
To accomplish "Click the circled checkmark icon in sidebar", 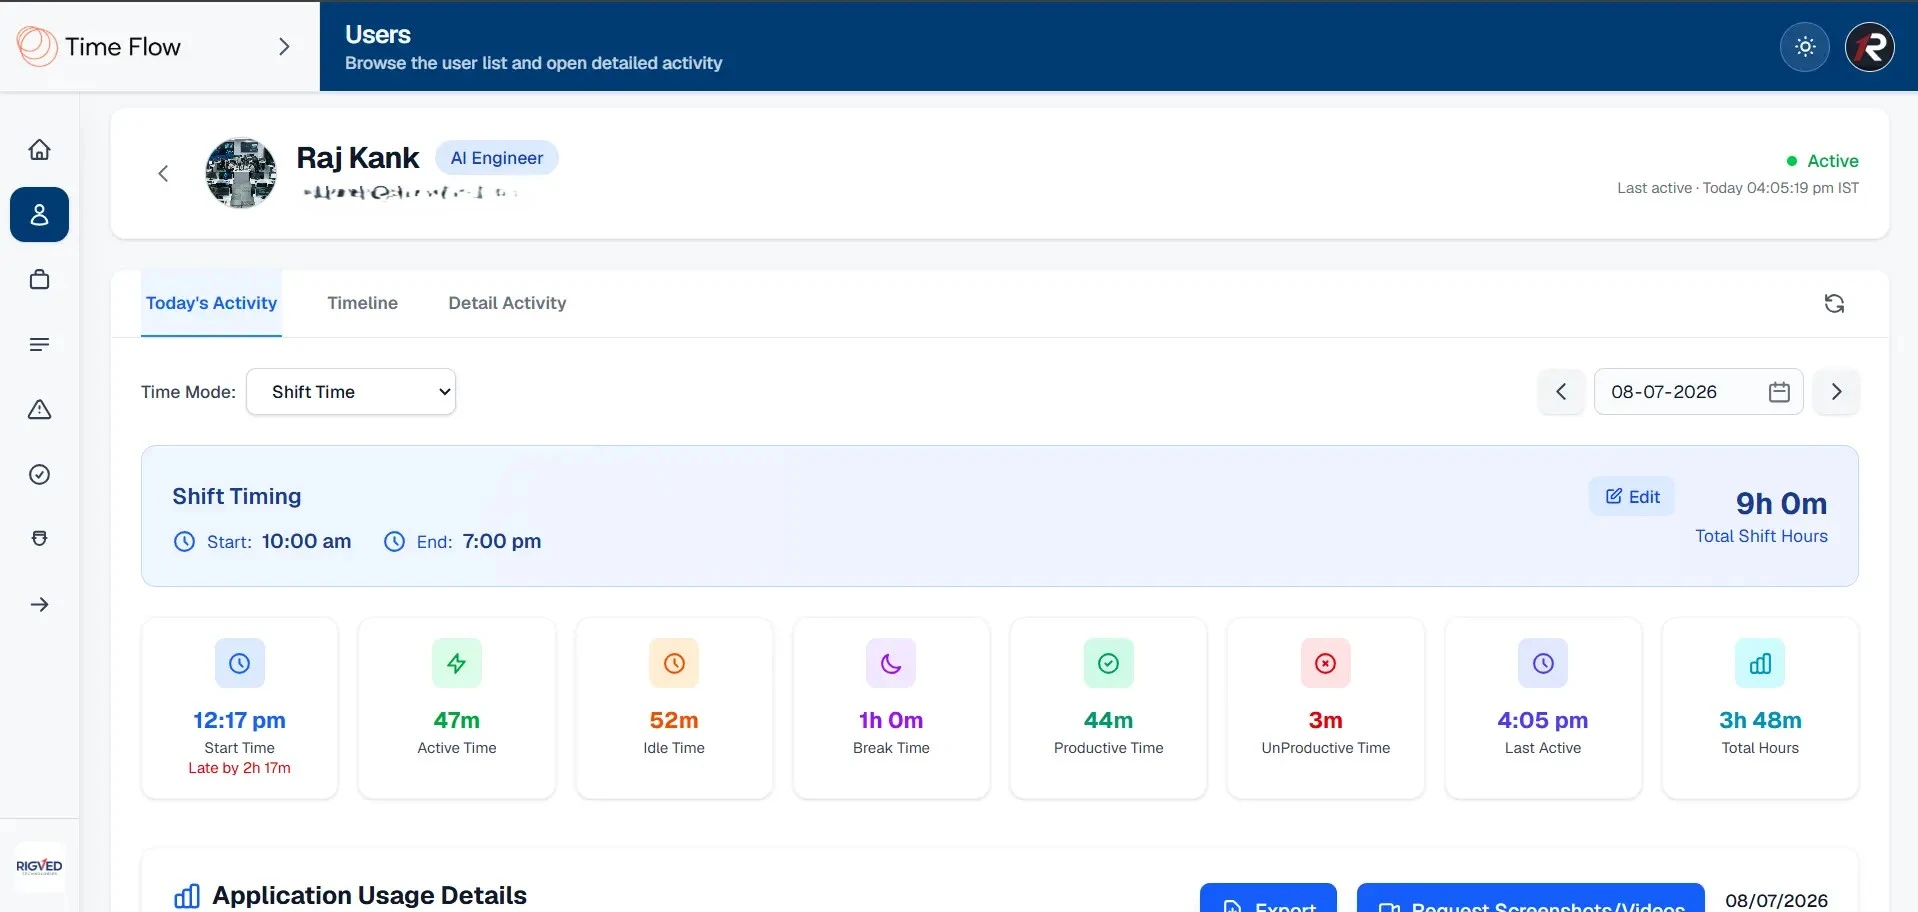I will 39,475.
